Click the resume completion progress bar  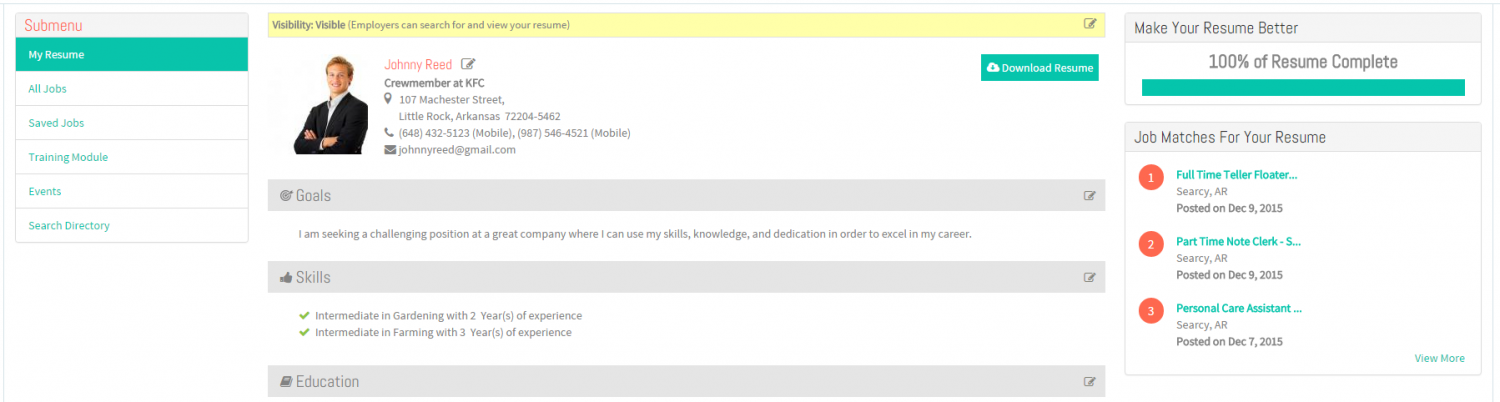tap(1303, 88)
